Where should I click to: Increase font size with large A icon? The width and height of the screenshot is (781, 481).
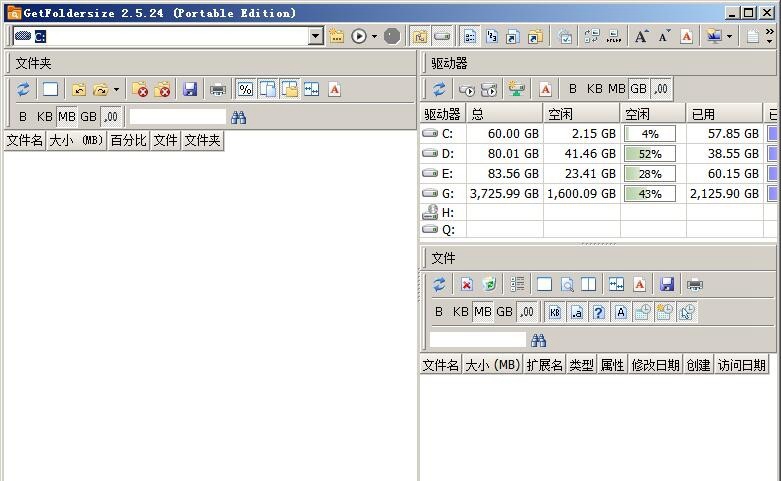[x=641, y=36]
